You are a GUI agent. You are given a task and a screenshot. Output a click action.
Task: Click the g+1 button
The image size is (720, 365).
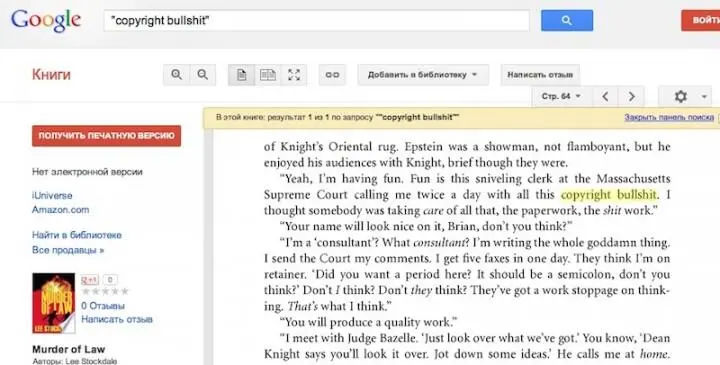tap(90, 280)
